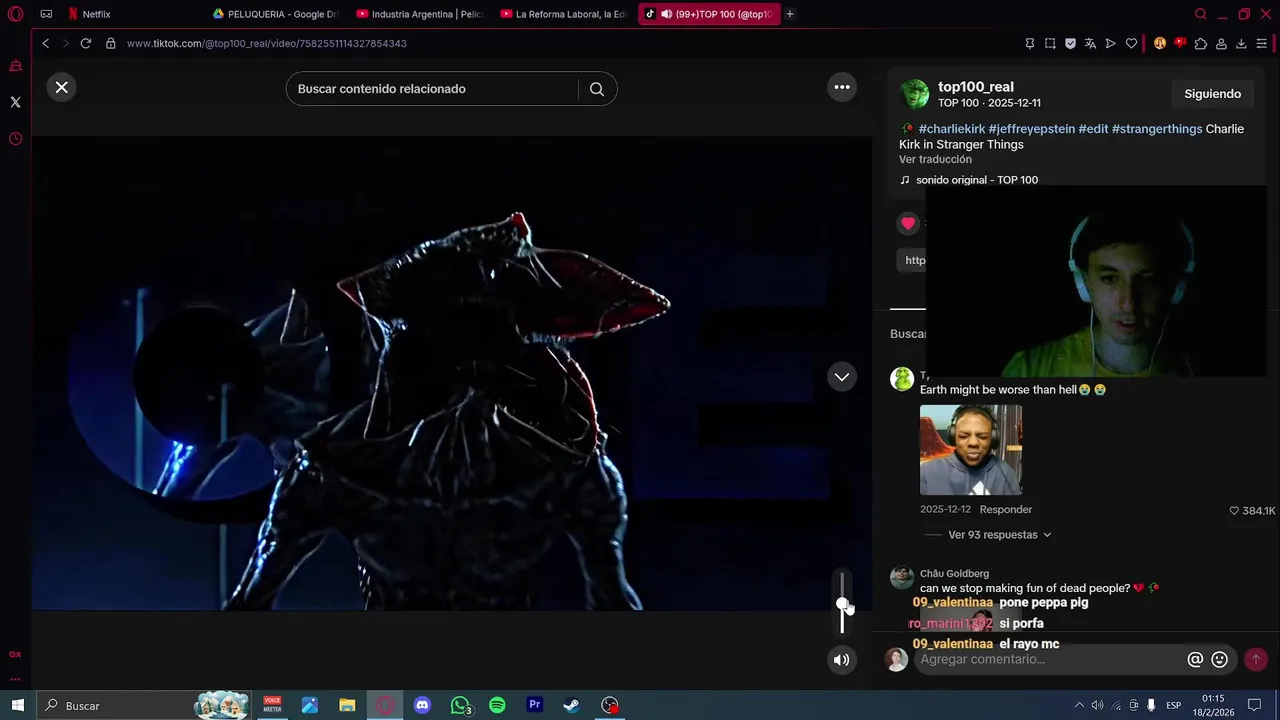This screenshot has width=1280, height=720.
Task: Like the video with the heart button
Action: (908, 223)
